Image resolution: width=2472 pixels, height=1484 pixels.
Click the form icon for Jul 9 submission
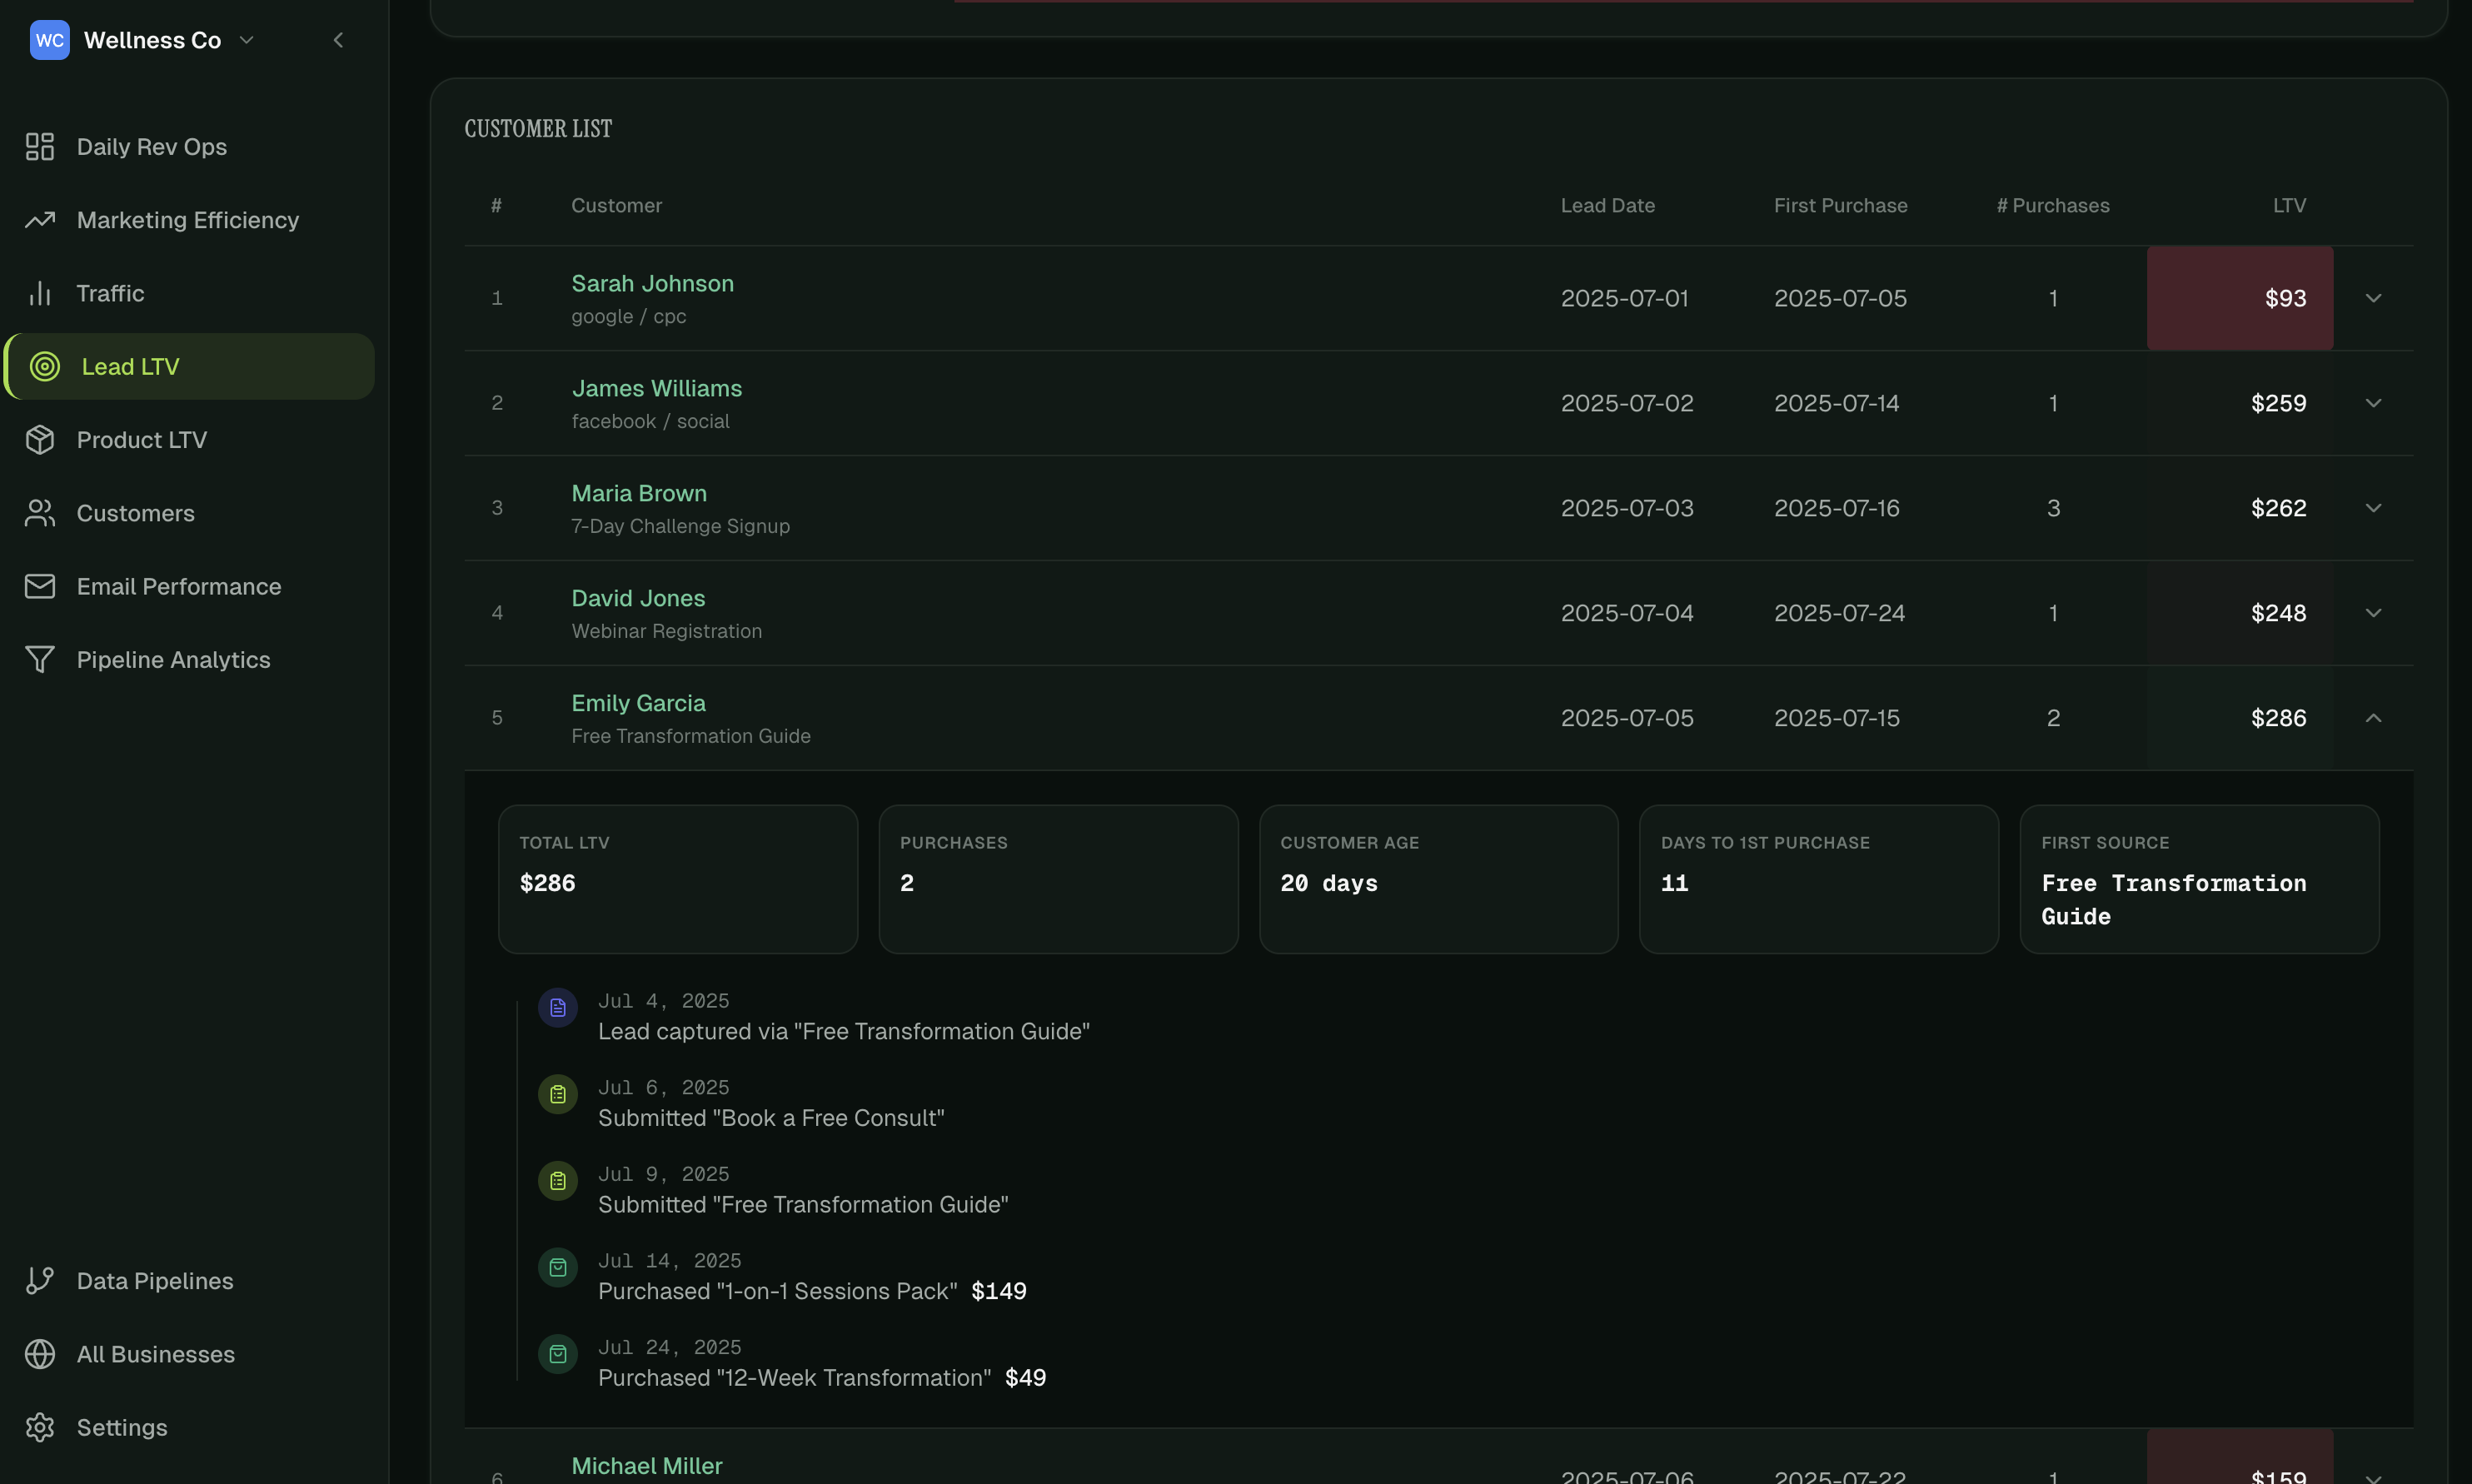[558, 1181]
